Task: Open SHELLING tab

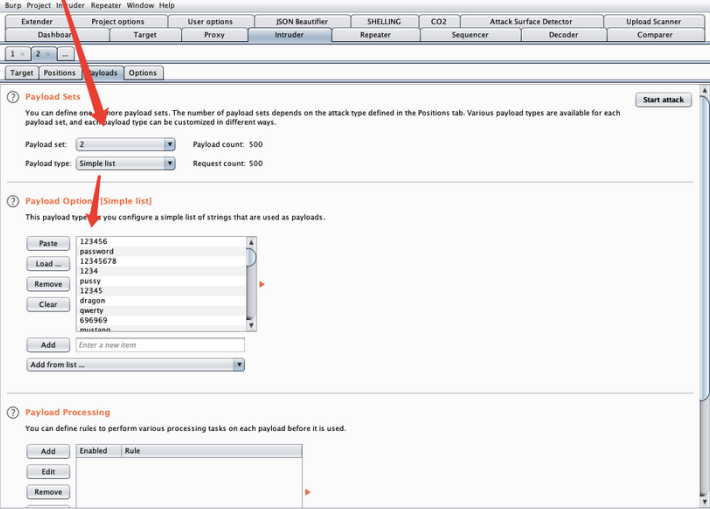Action: [x=384, y=21]
